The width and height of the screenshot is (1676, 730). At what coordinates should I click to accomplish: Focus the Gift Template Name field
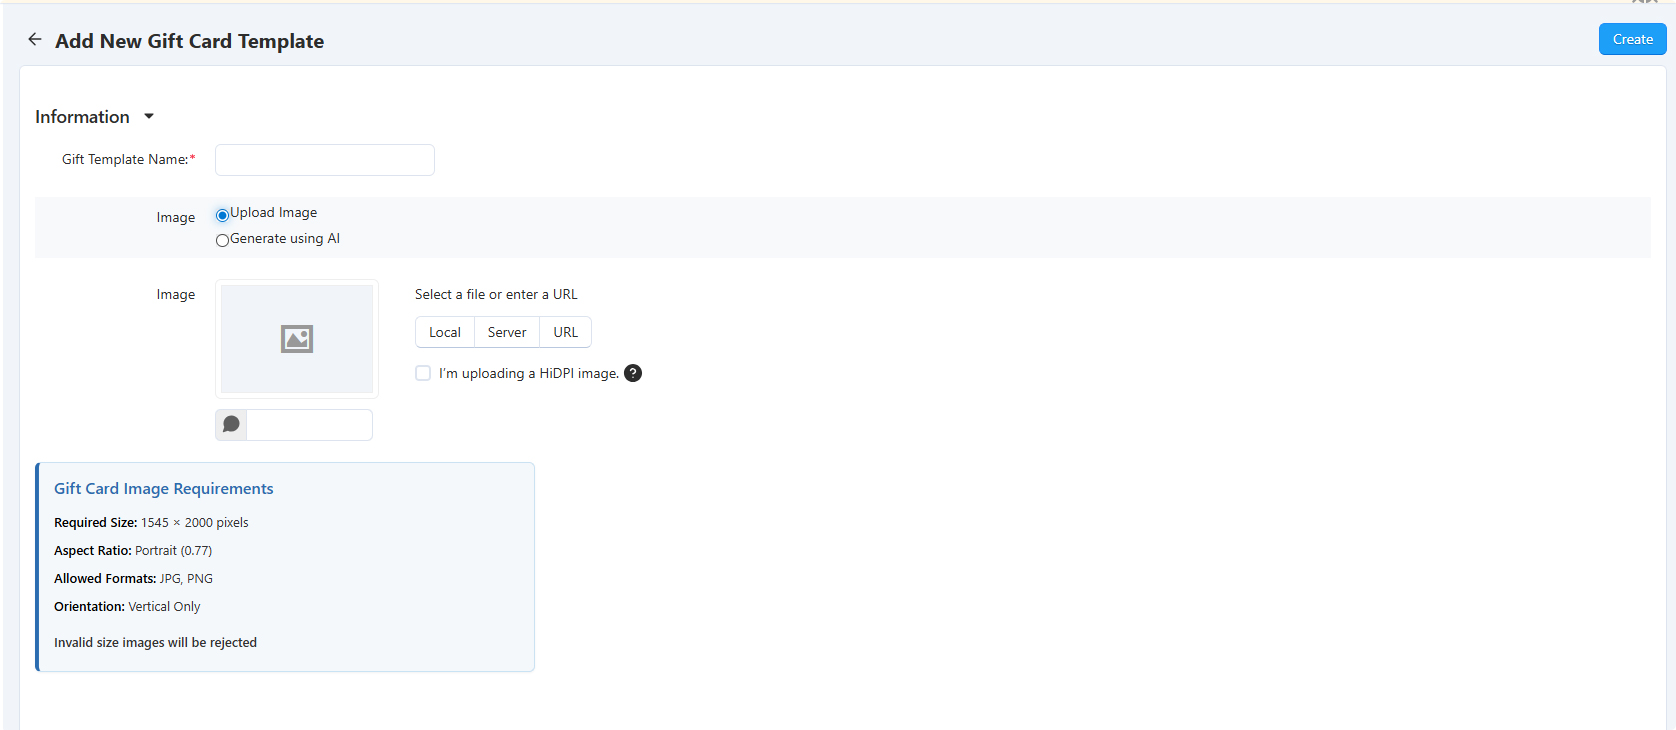(324, 160)
